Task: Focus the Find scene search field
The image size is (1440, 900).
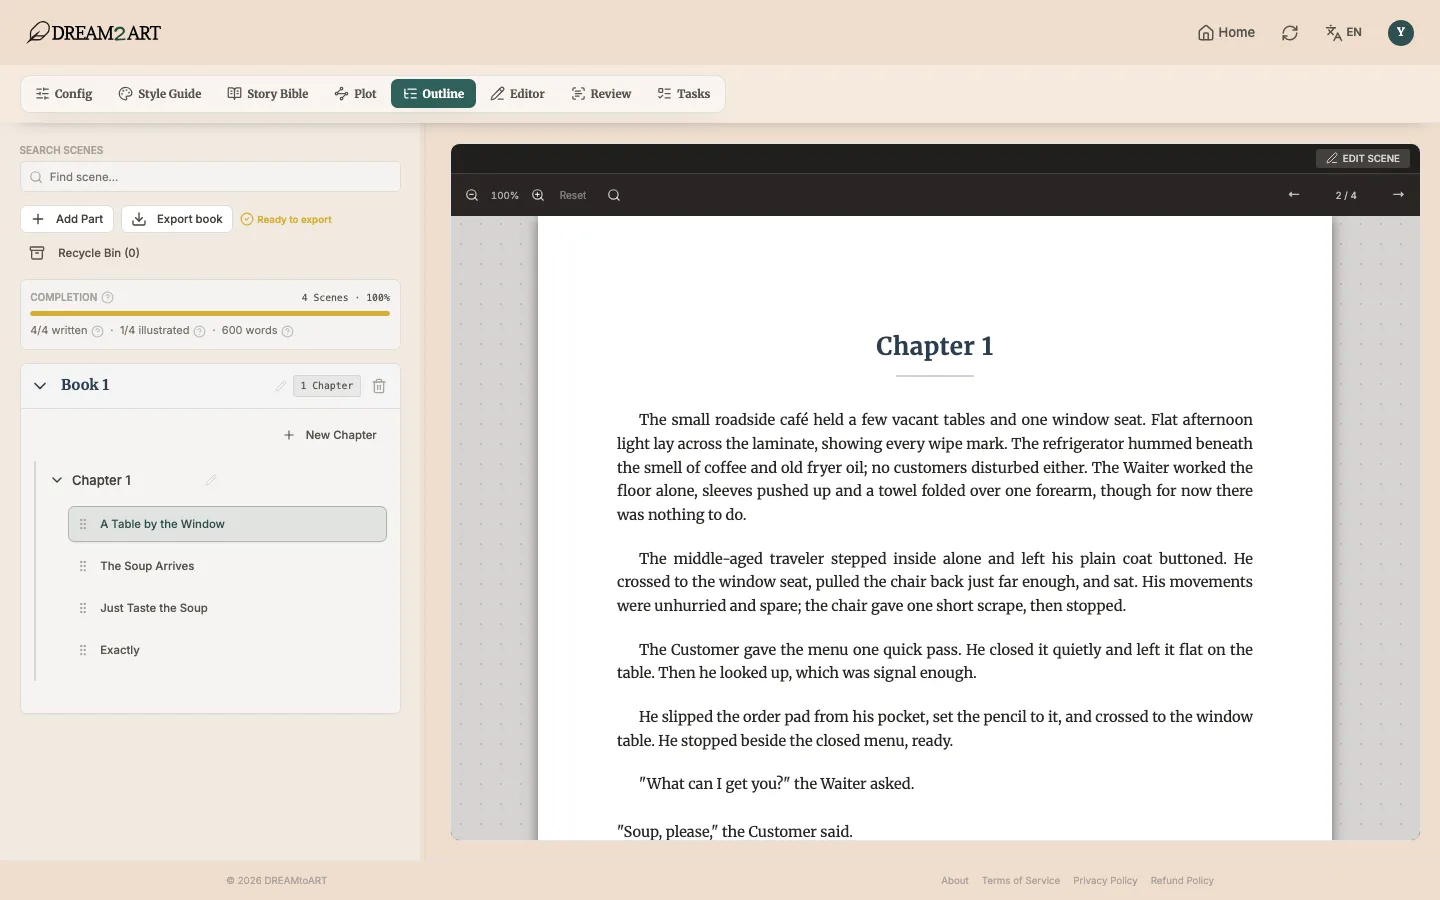Action: point(210,177)
